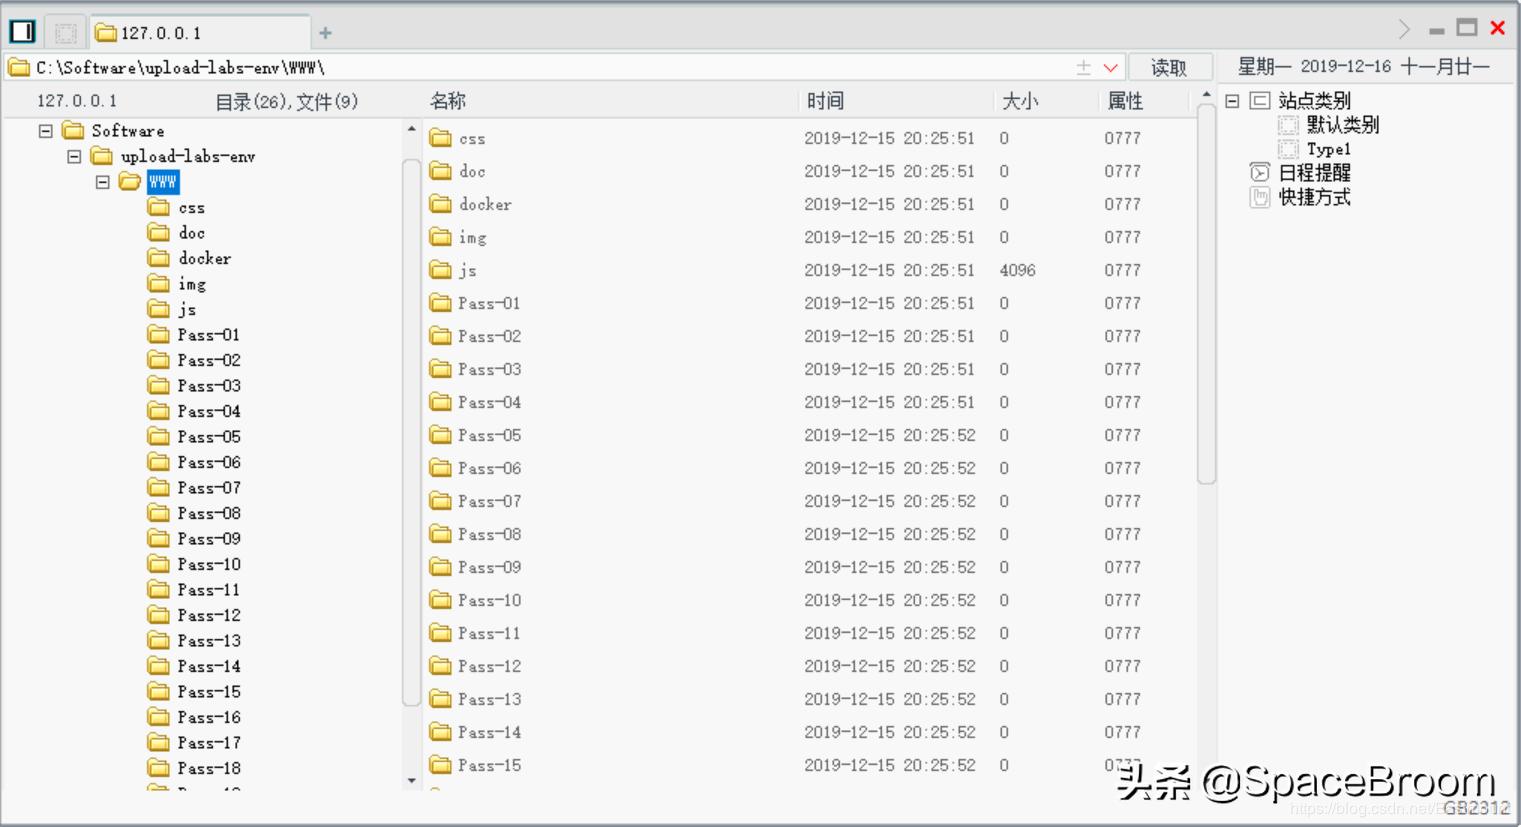Collapse the WWW node in the directory tree
This screenshot has width=1521, height=827.
(101, 182)
